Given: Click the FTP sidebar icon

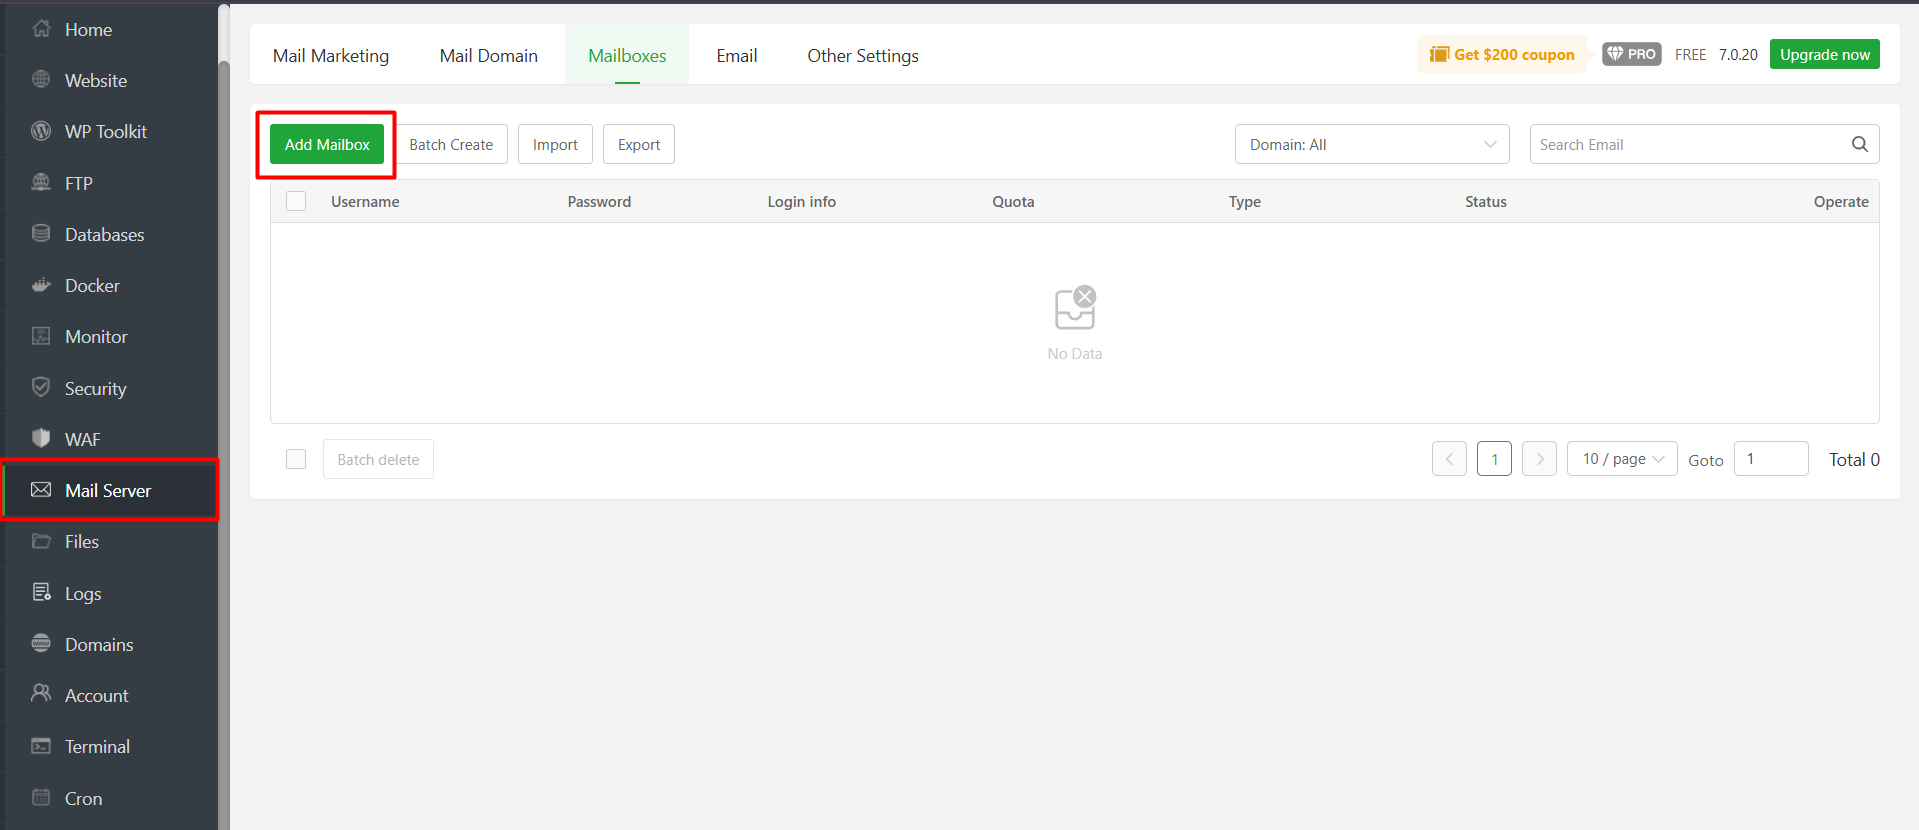Looking at the screenshot, I should coord(41,182).
